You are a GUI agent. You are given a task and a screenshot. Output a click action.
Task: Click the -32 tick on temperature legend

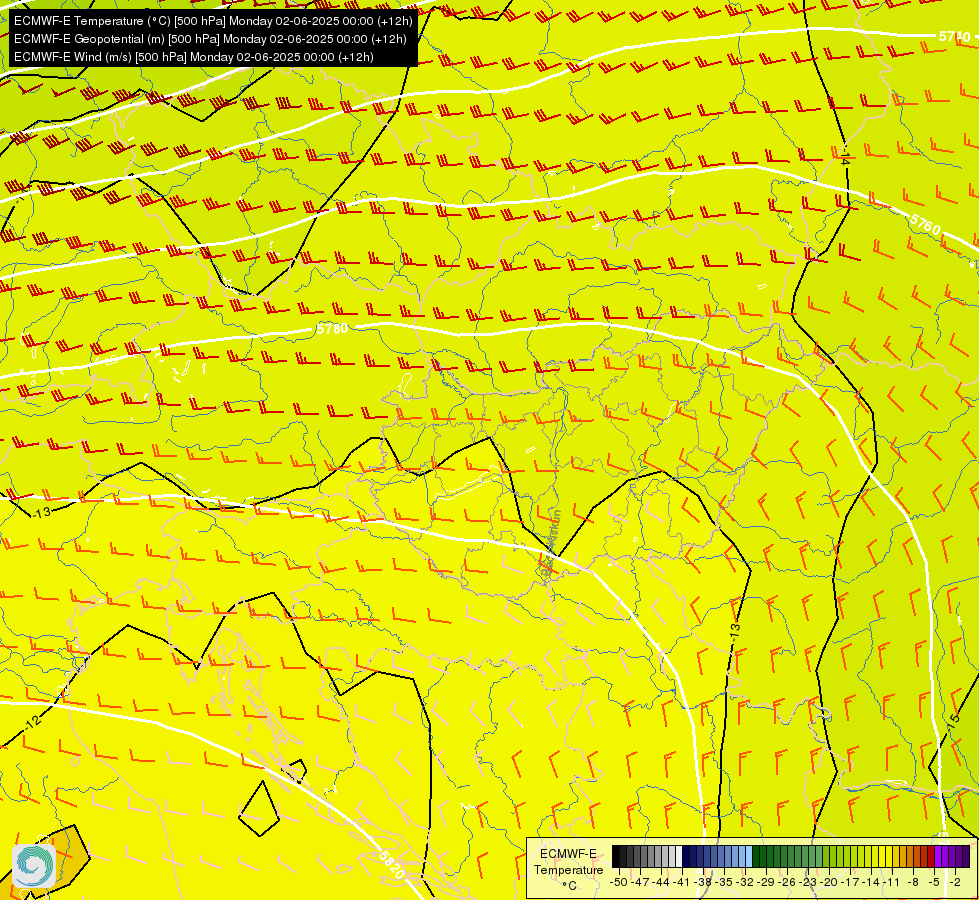(x=745, y=882)
